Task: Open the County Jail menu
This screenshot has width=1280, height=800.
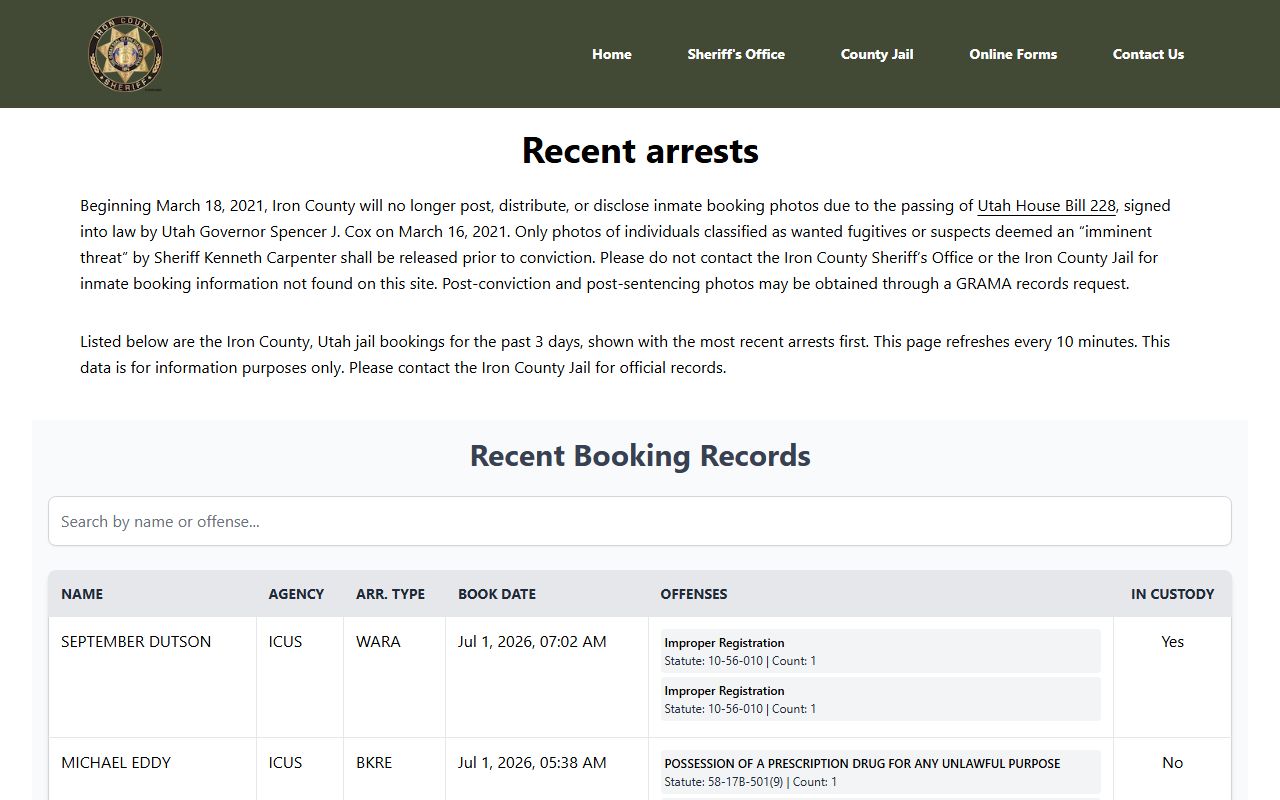Action: [877, 54]
